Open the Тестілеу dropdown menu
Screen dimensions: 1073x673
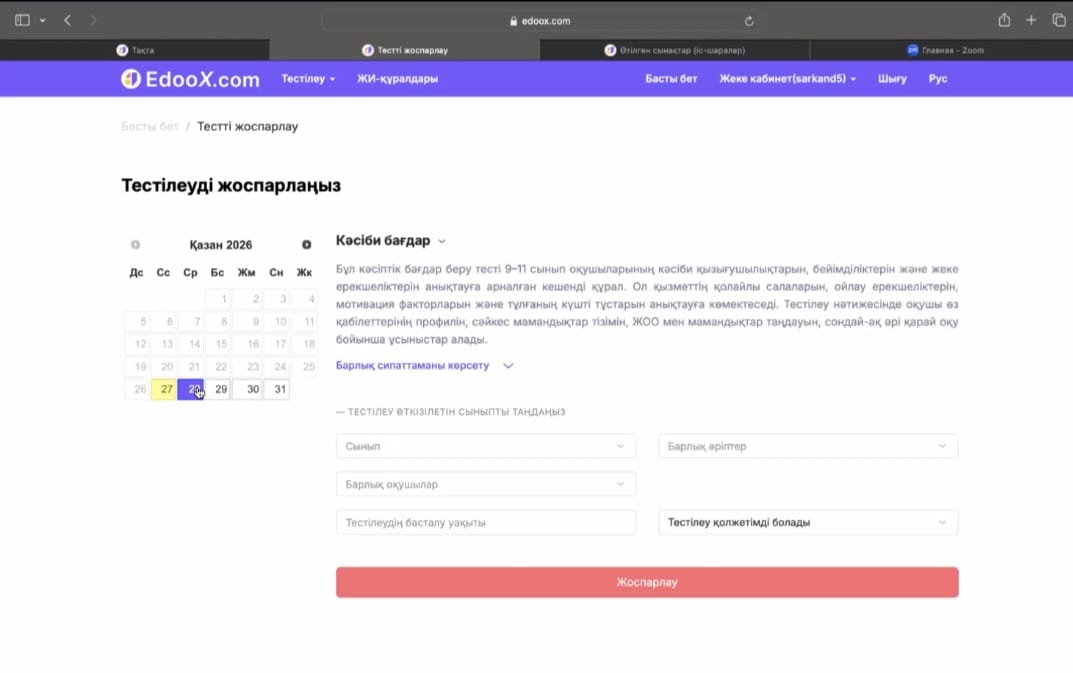[308, 79]
